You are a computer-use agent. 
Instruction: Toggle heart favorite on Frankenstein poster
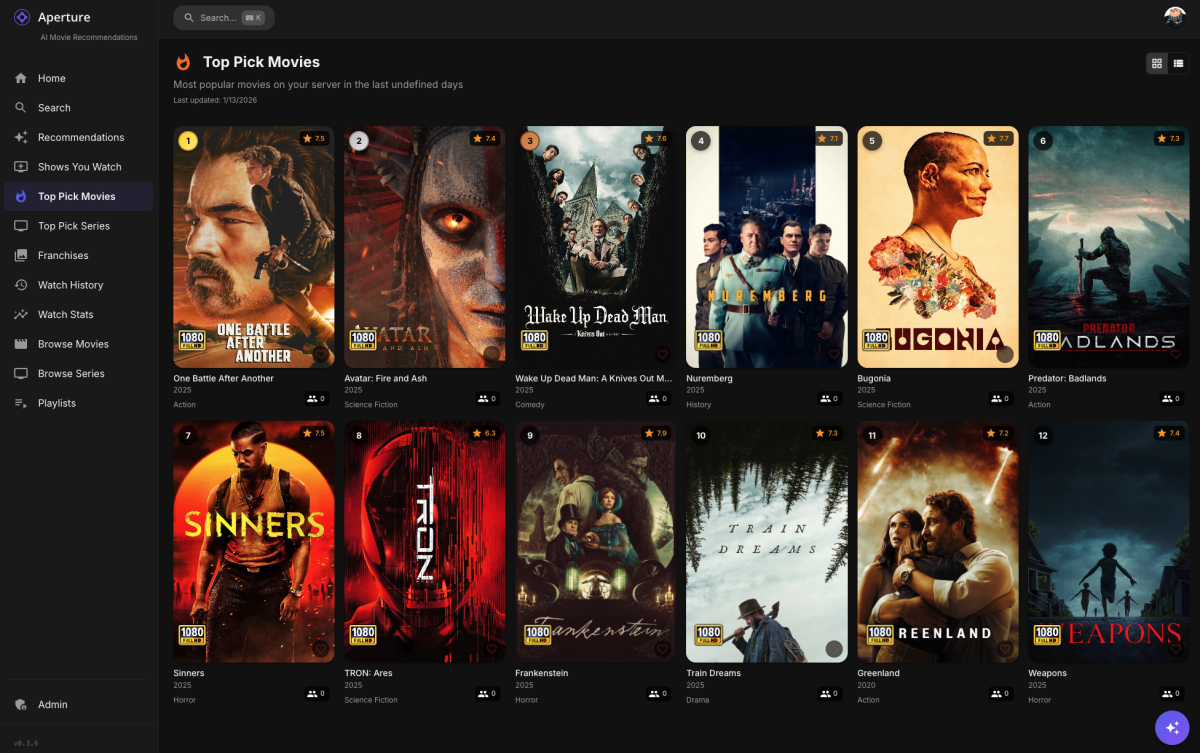click(x=662, y=649)
